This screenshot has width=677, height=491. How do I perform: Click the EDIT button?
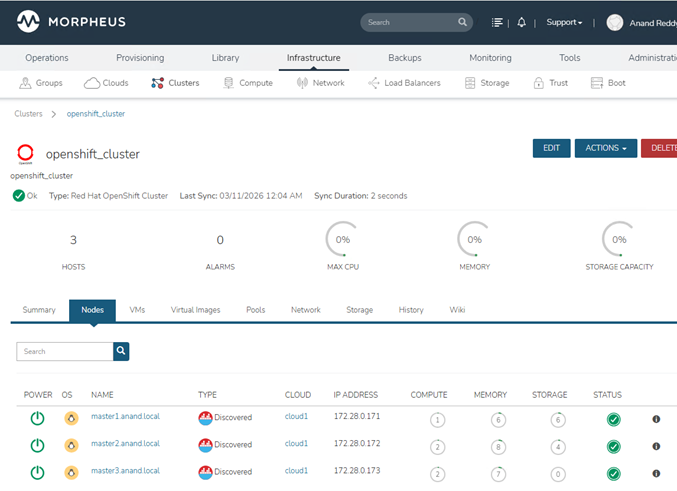click(x=551, y=148)
